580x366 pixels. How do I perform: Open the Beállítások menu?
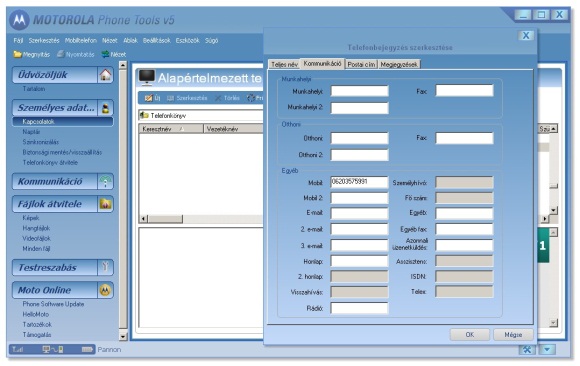coord(157,41)
